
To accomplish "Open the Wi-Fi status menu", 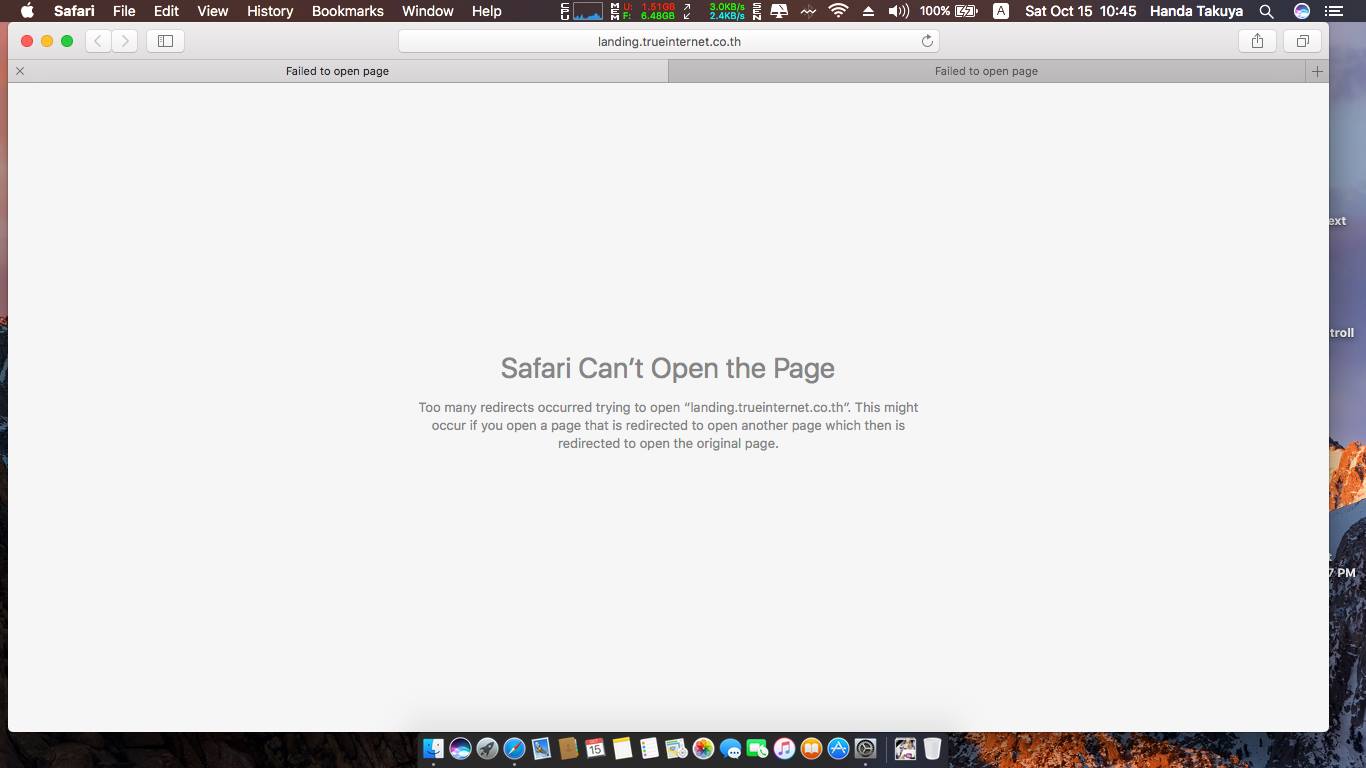I will pos(838,11).
